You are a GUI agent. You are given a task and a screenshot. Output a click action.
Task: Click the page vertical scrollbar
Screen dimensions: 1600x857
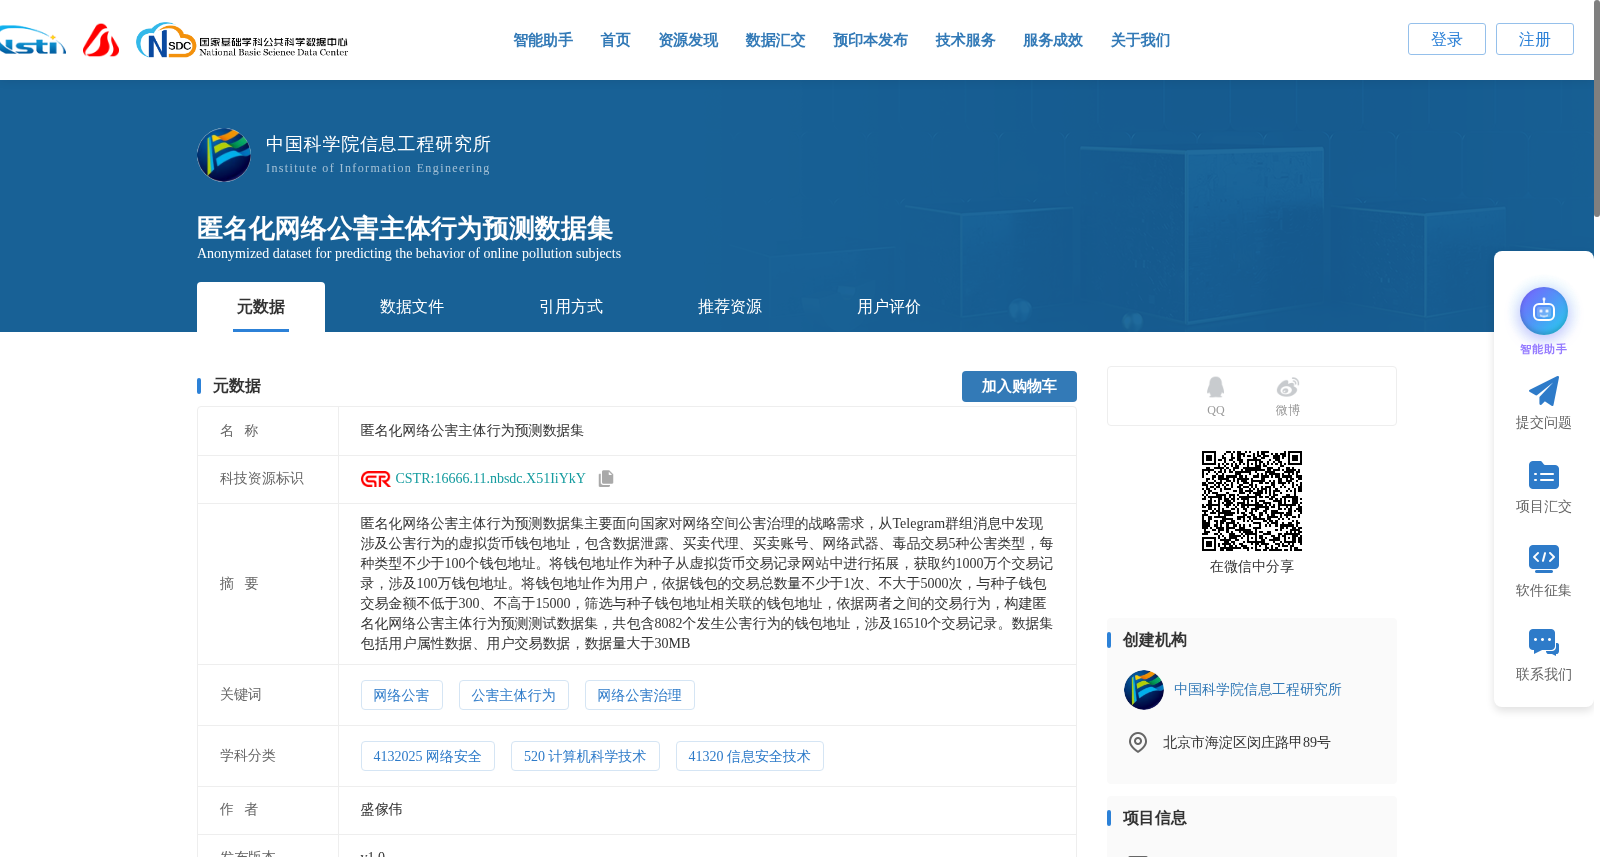click(x=1596, y=108)
